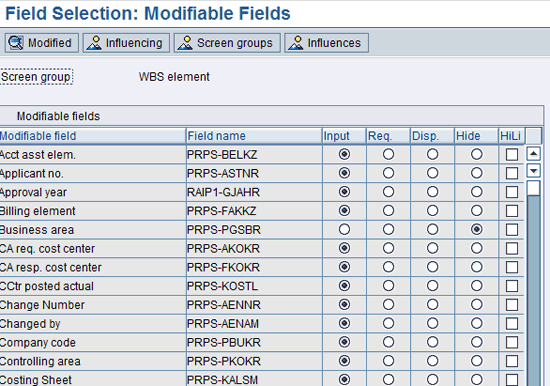
Task: Tick HiLi checkbox for Controlling area
Action: [x=512, y=361]
